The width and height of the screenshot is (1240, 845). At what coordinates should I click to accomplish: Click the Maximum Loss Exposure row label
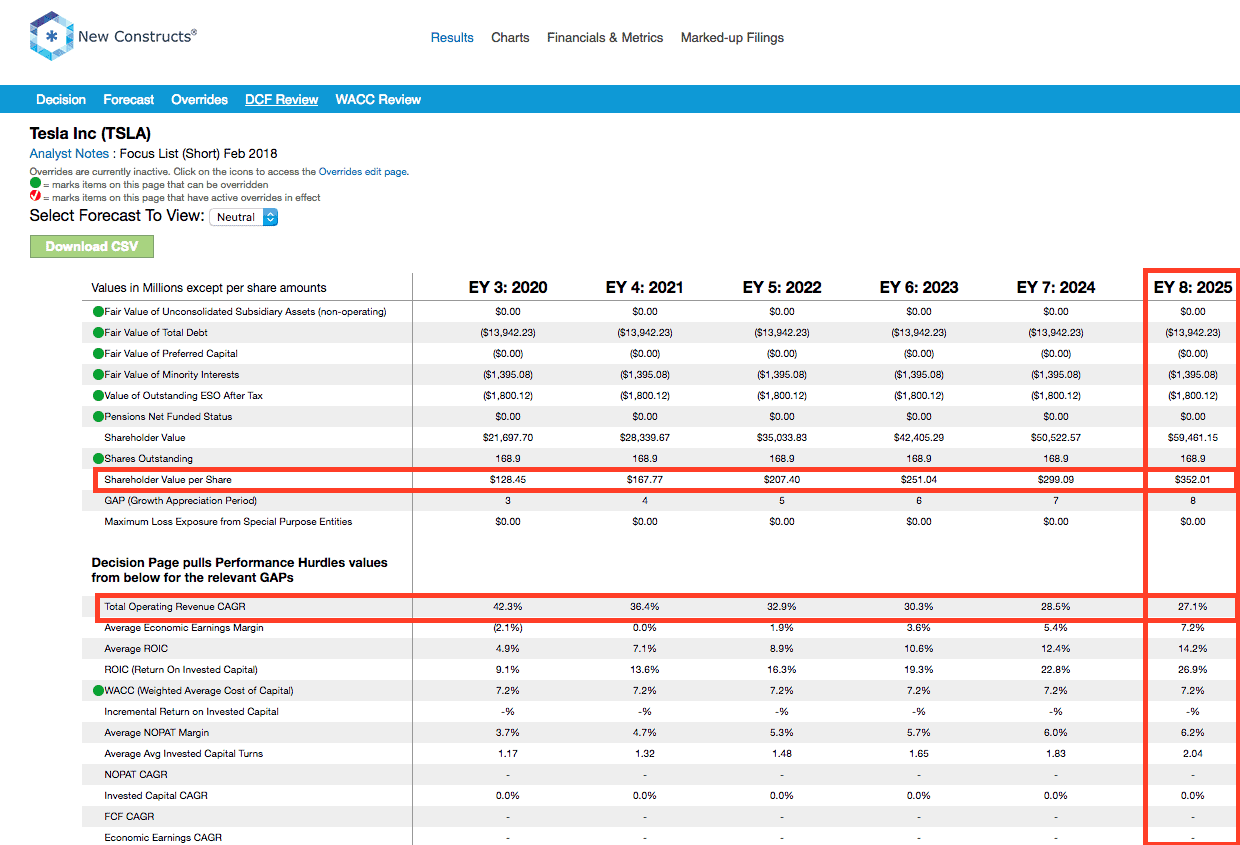point(228,521)
